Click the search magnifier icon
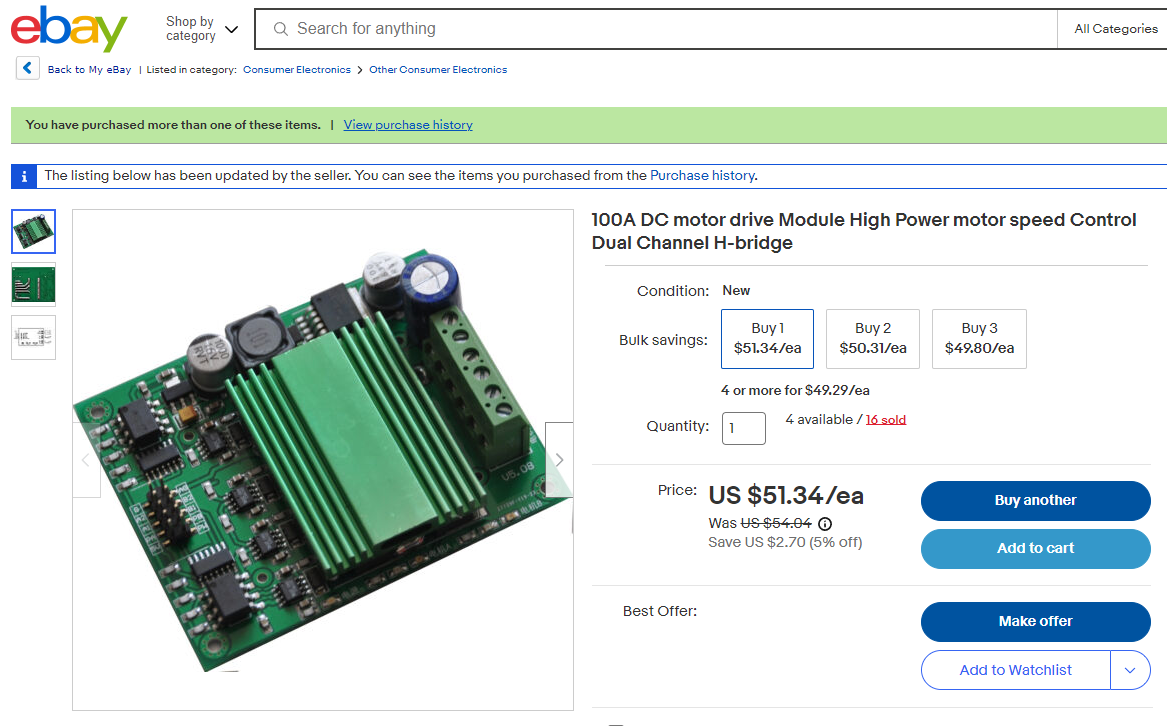The height and width of the screenshot is (726, 1167). [x=281, y=29]
